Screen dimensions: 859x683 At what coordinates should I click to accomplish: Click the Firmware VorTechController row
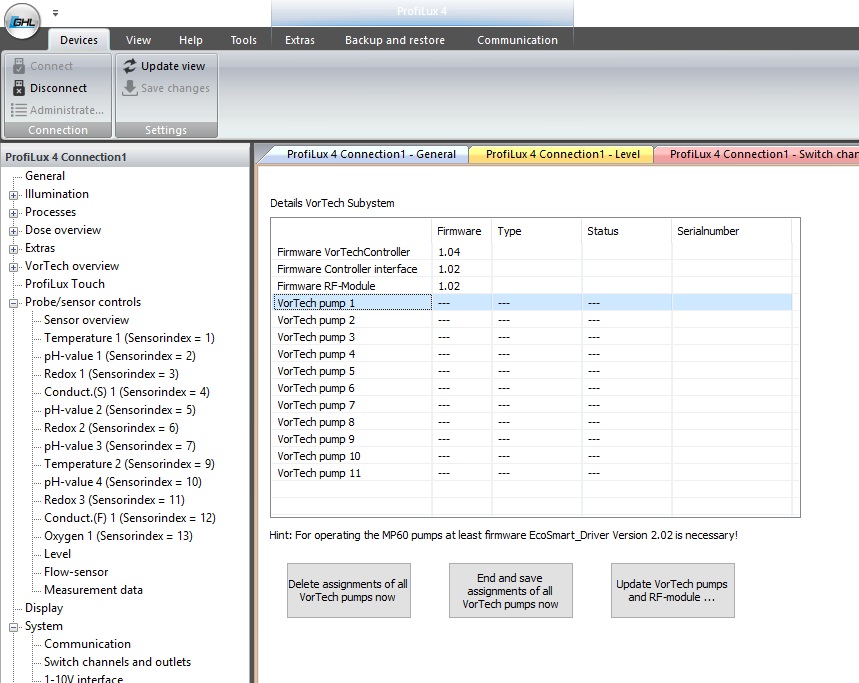click(532, 252)
